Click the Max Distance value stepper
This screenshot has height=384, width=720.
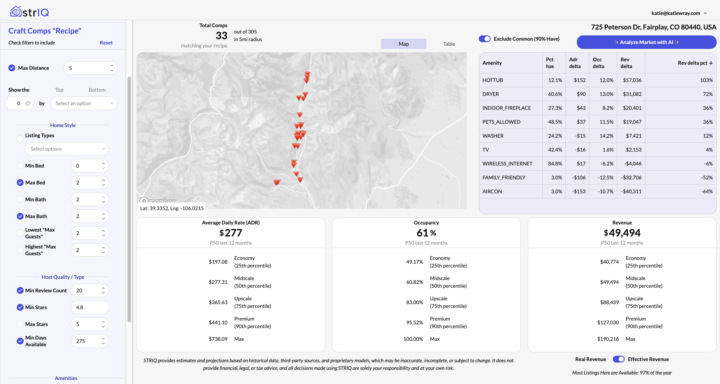coord(111,68)
